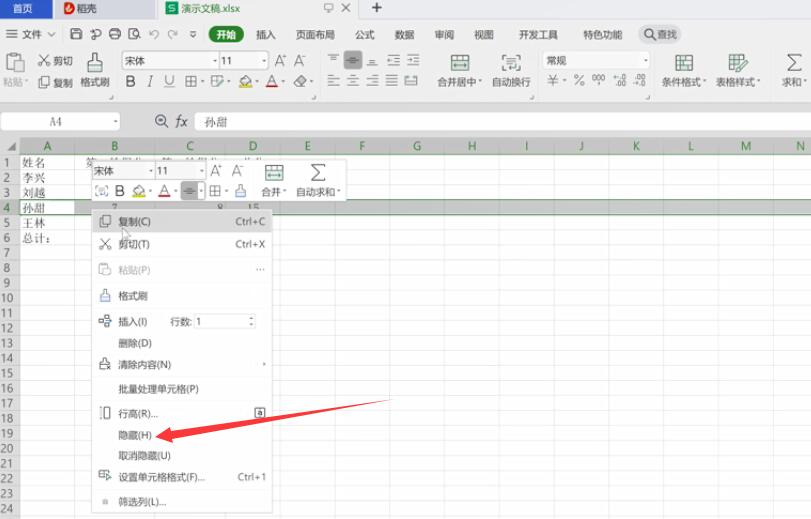Open Table Styles 表格样式
The width and height of the screenshot is (811, 519).
coord(738,69)
